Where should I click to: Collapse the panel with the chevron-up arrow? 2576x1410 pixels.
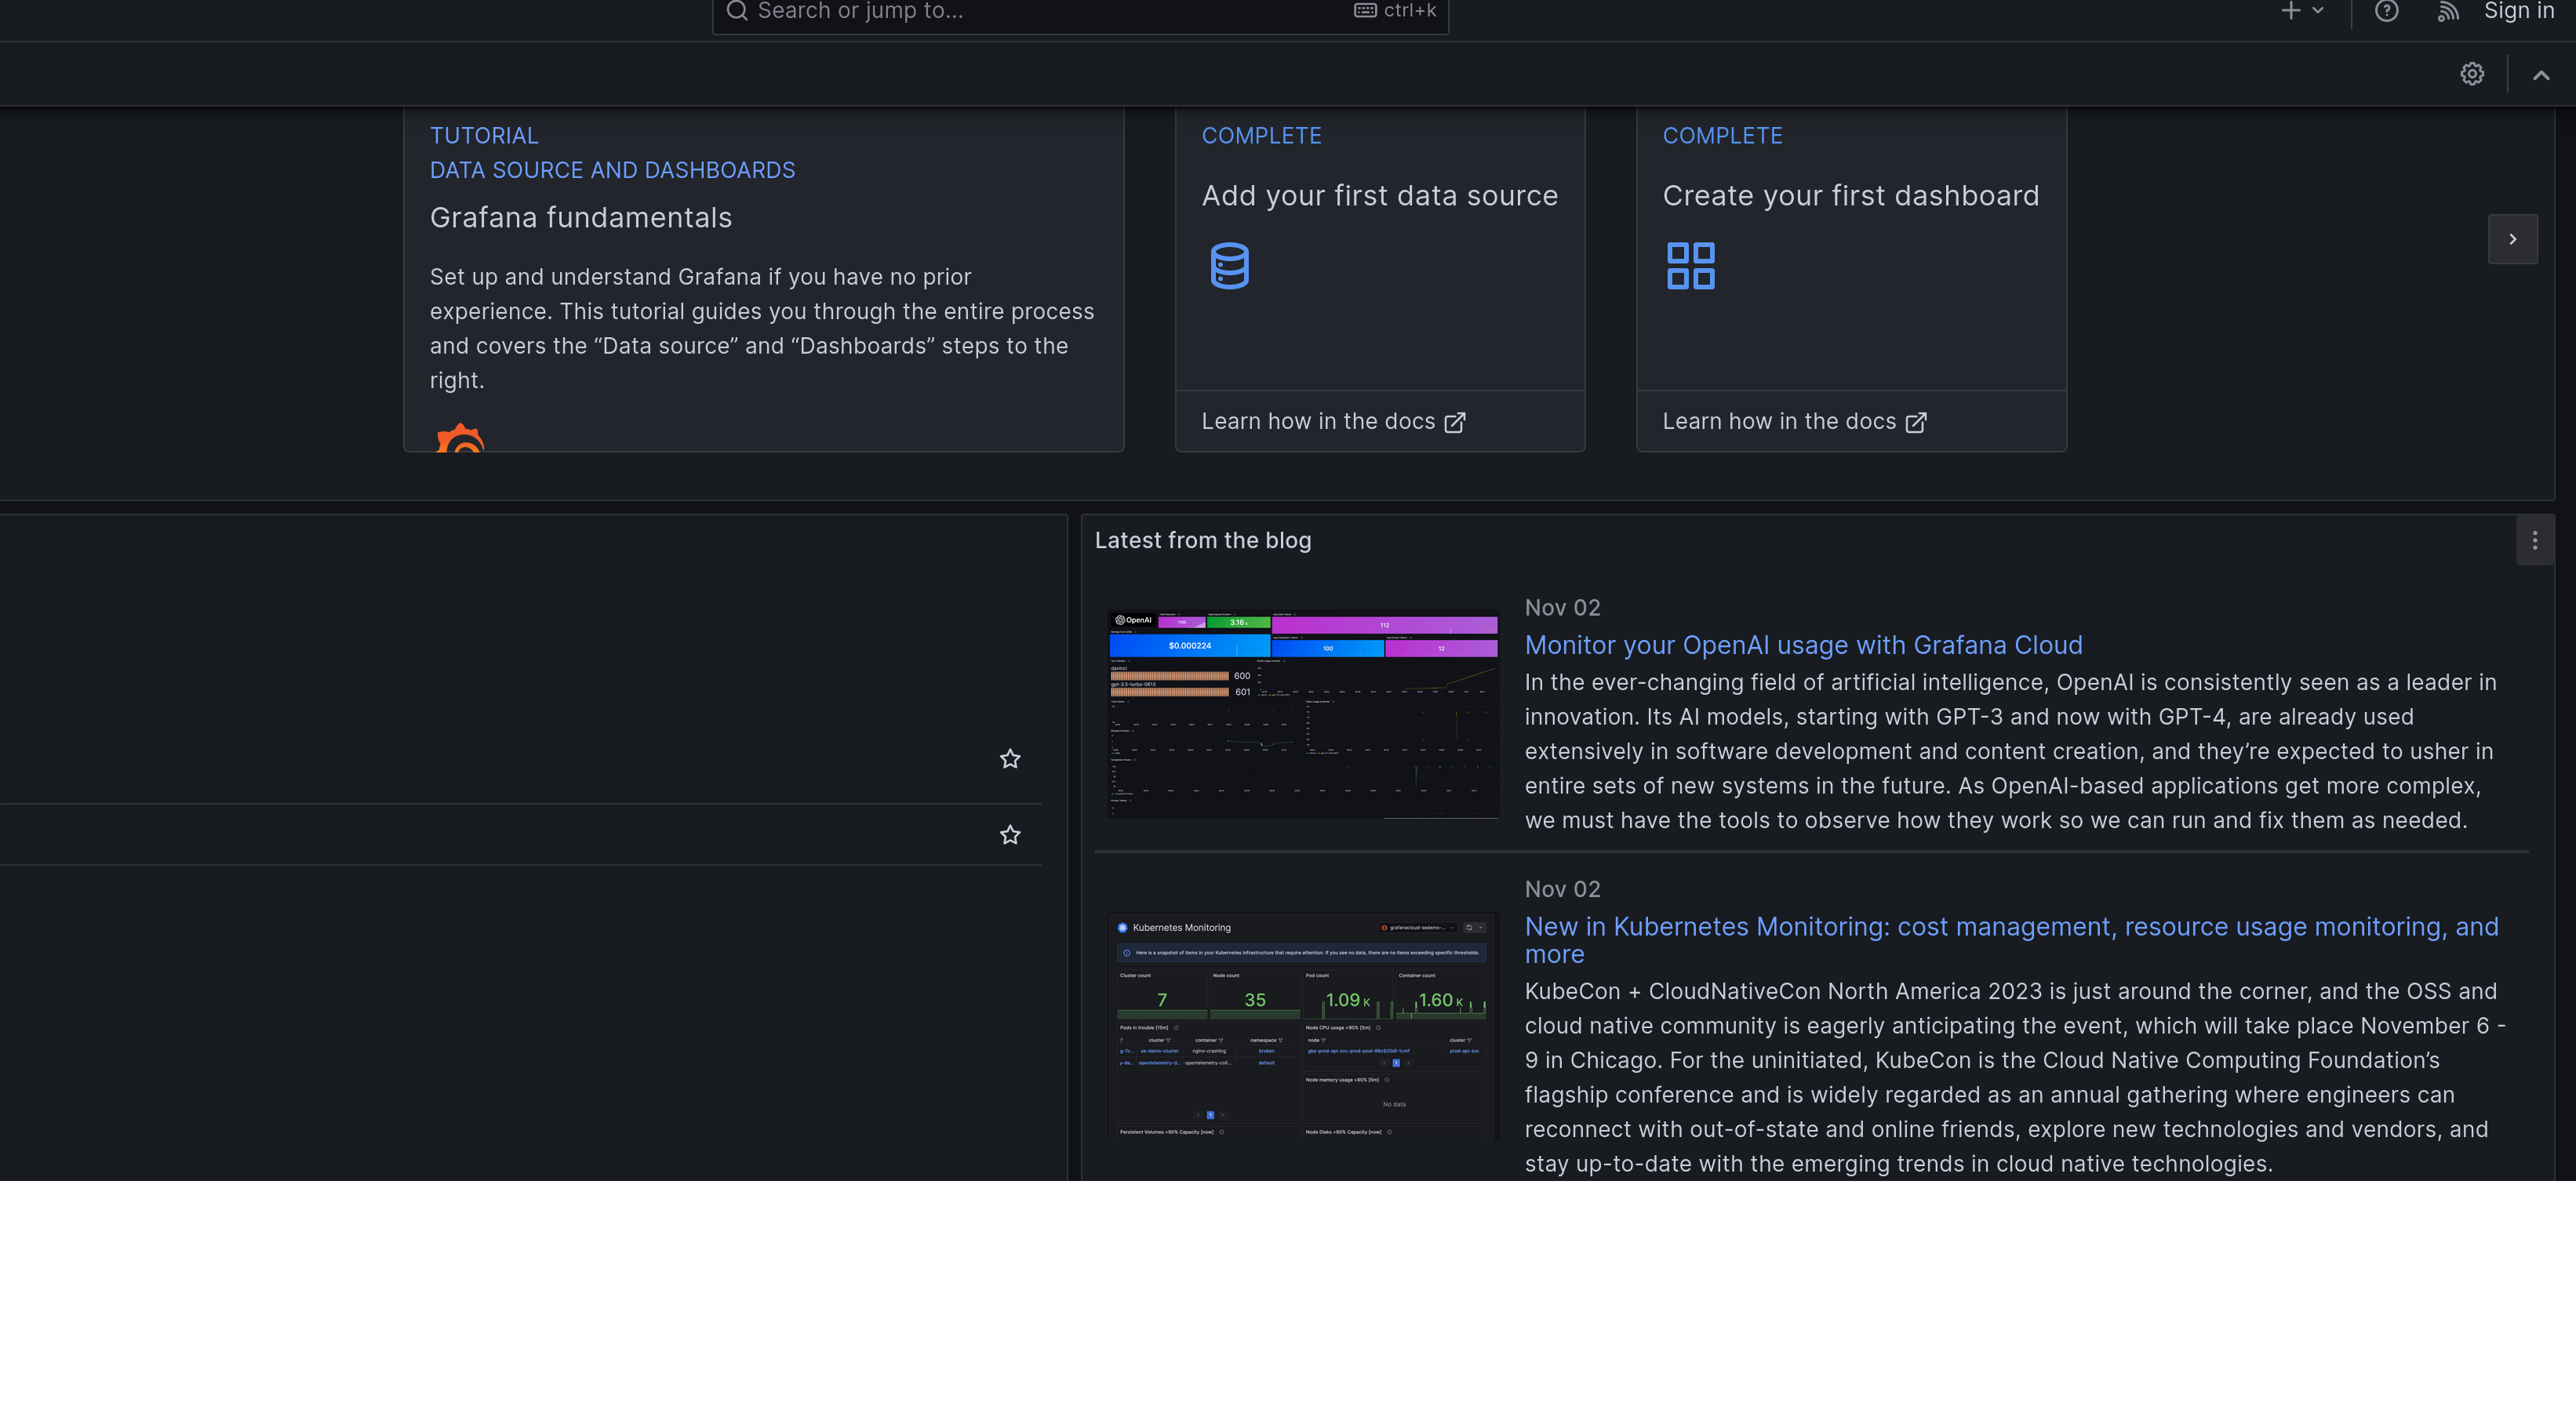(x=2540, y=74)
